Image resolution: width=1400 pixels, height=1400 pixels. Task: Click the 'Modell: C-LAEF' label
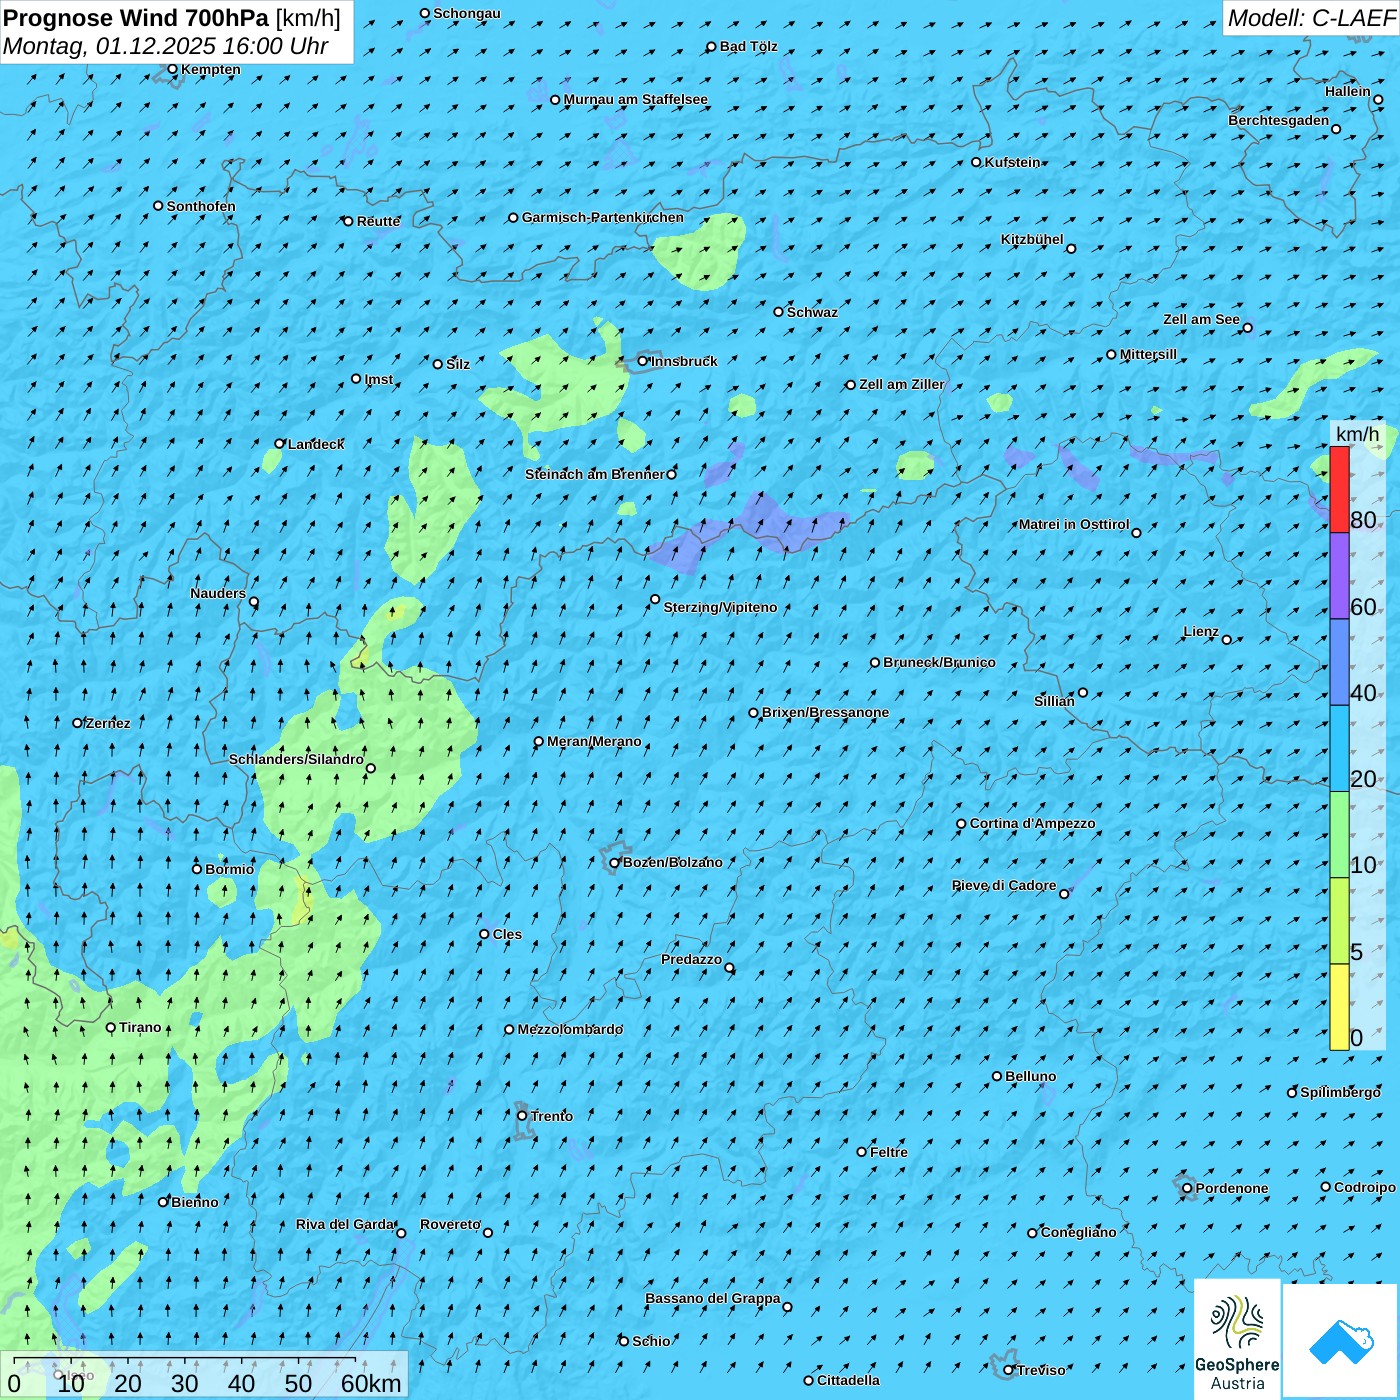(1311, 18)
